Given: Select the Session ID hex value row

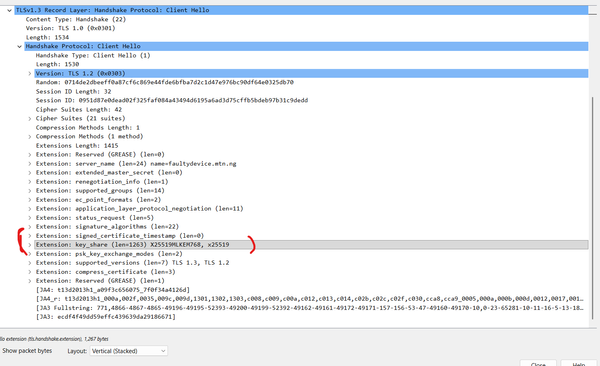Looking at the screenshot, I should [x=172, y=100].
